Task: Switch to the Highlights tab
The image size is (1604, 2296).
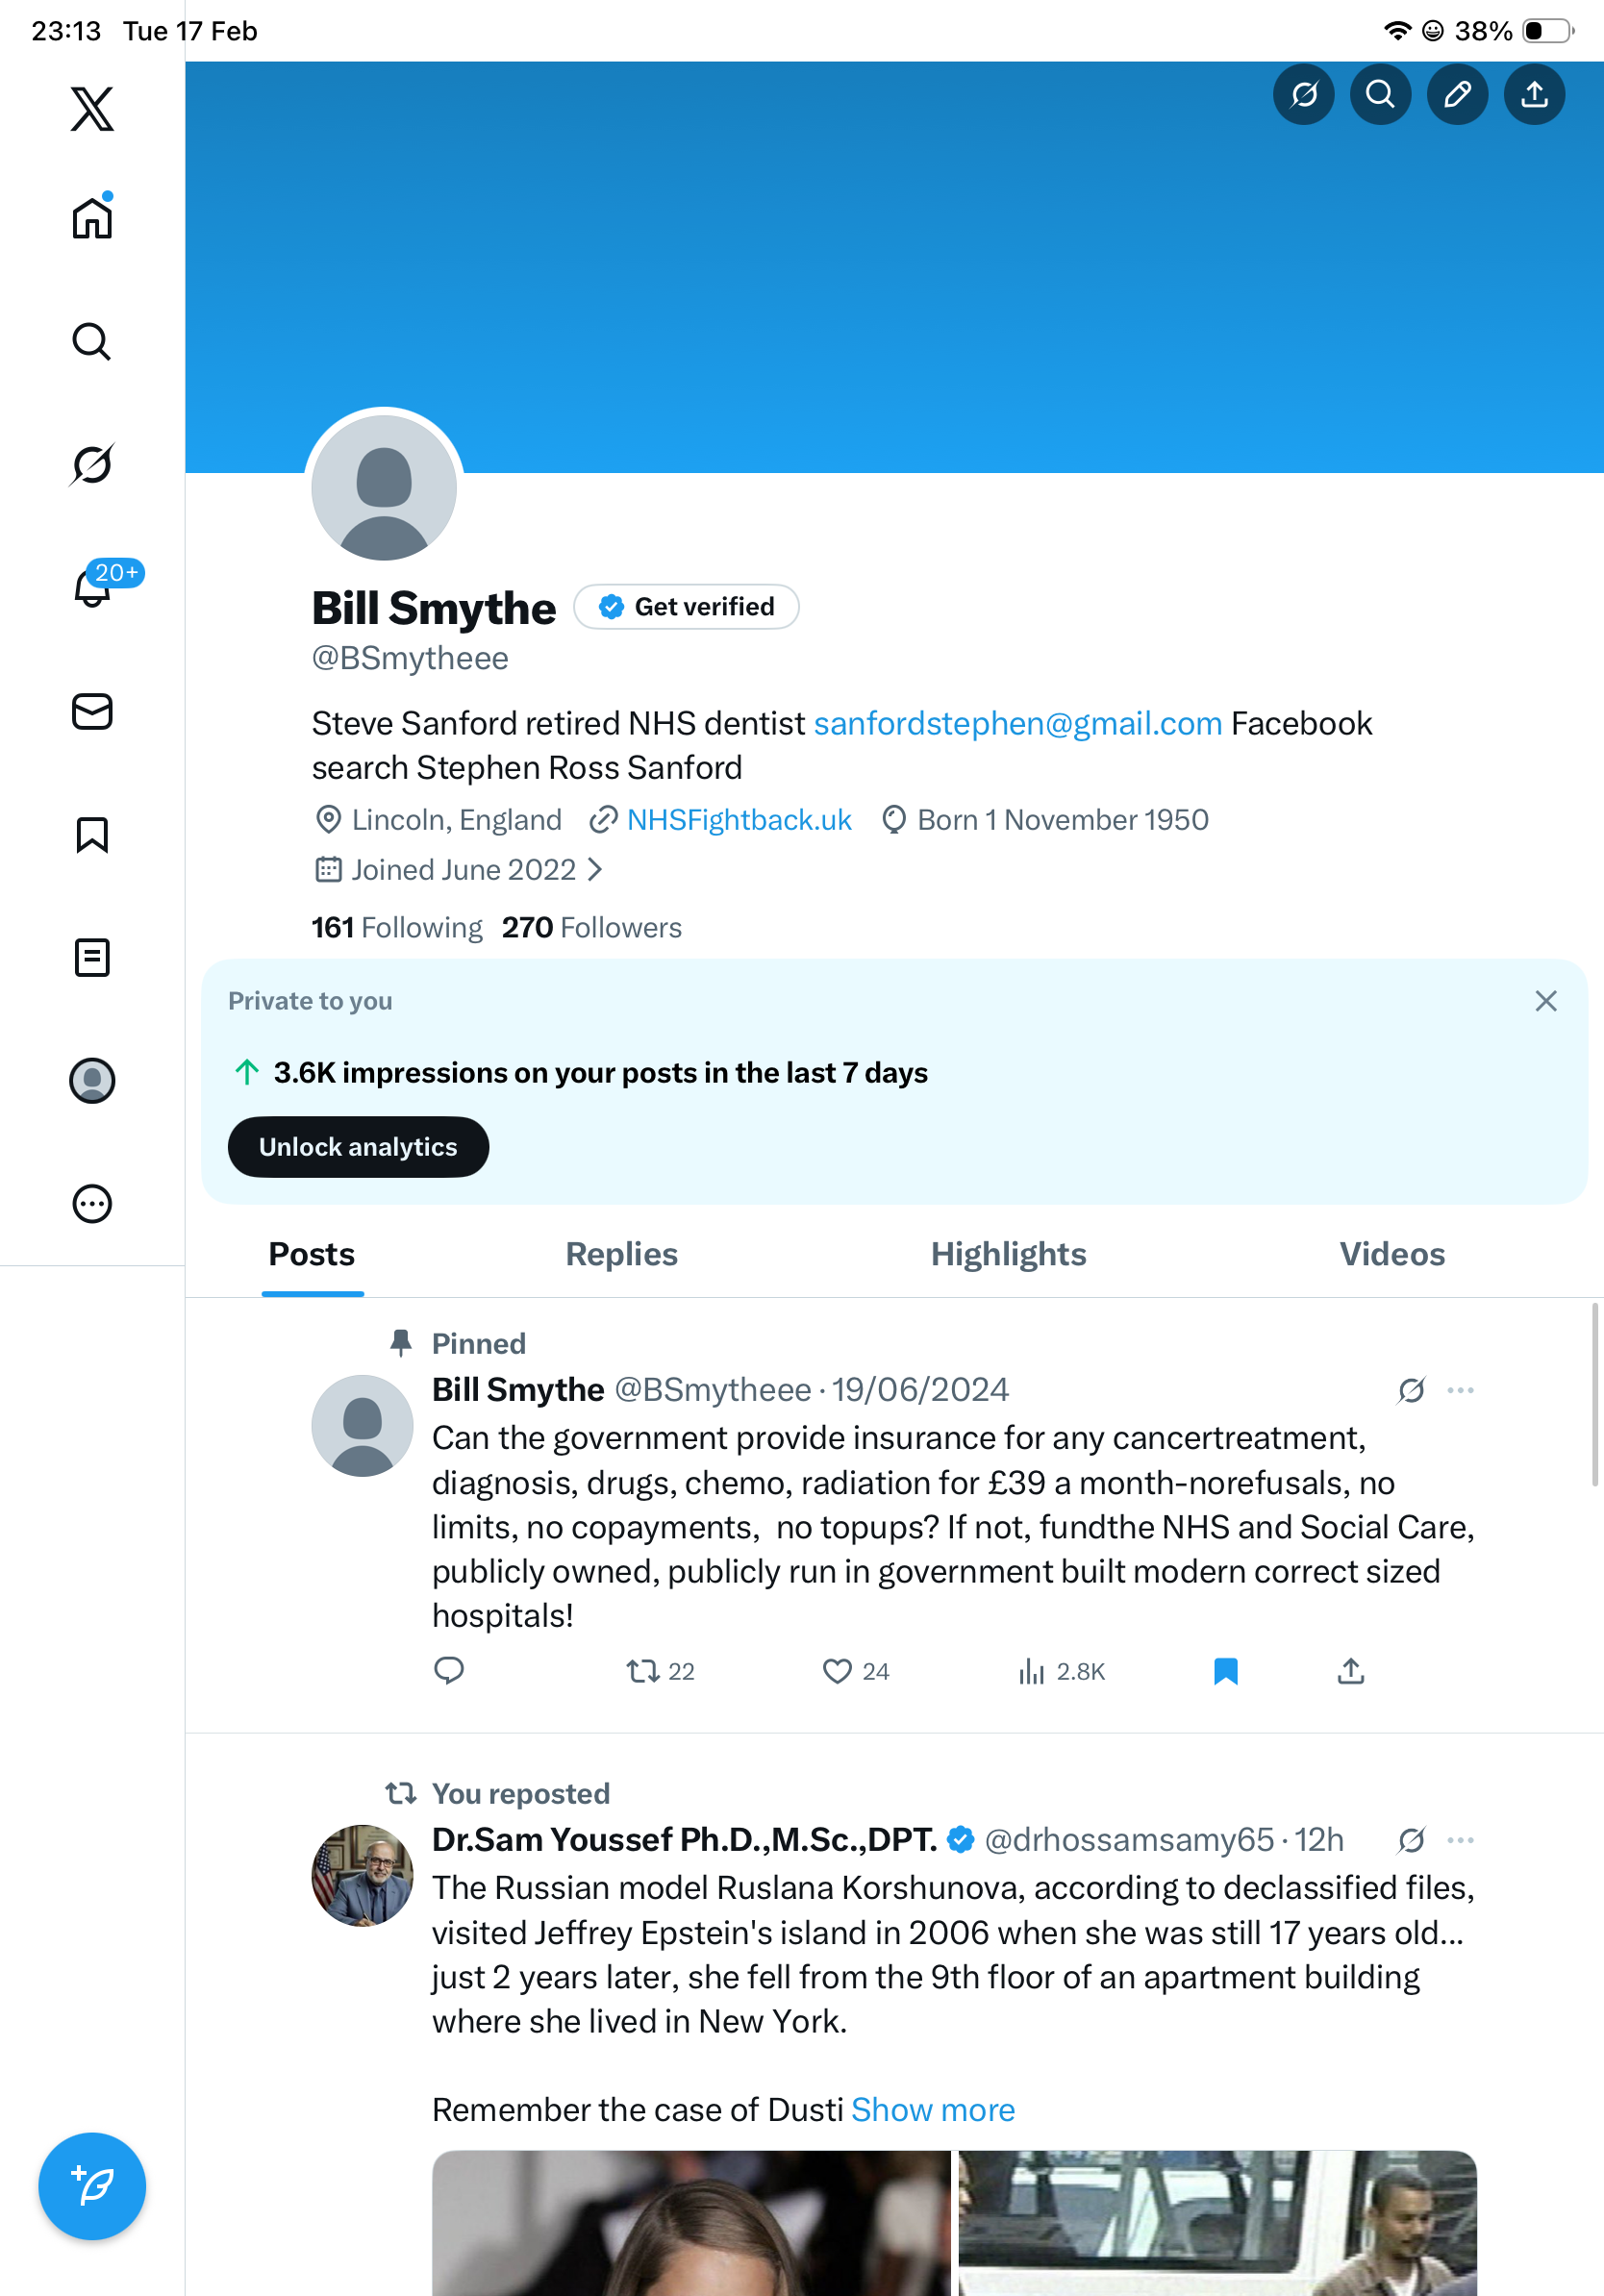Action: 1008,1254
